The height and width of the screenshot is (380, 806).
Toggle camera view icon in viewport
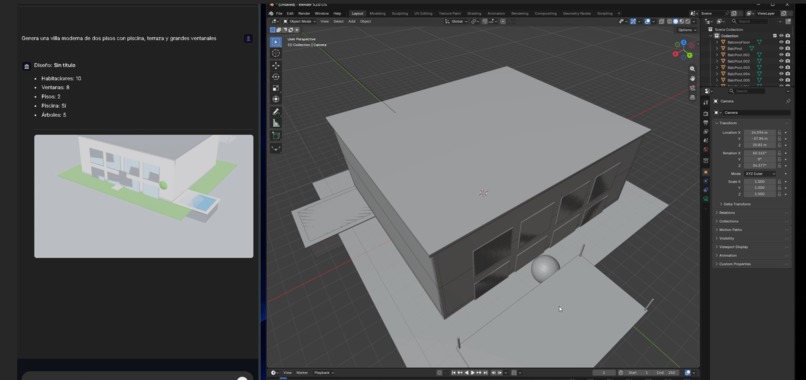(692, 88)
